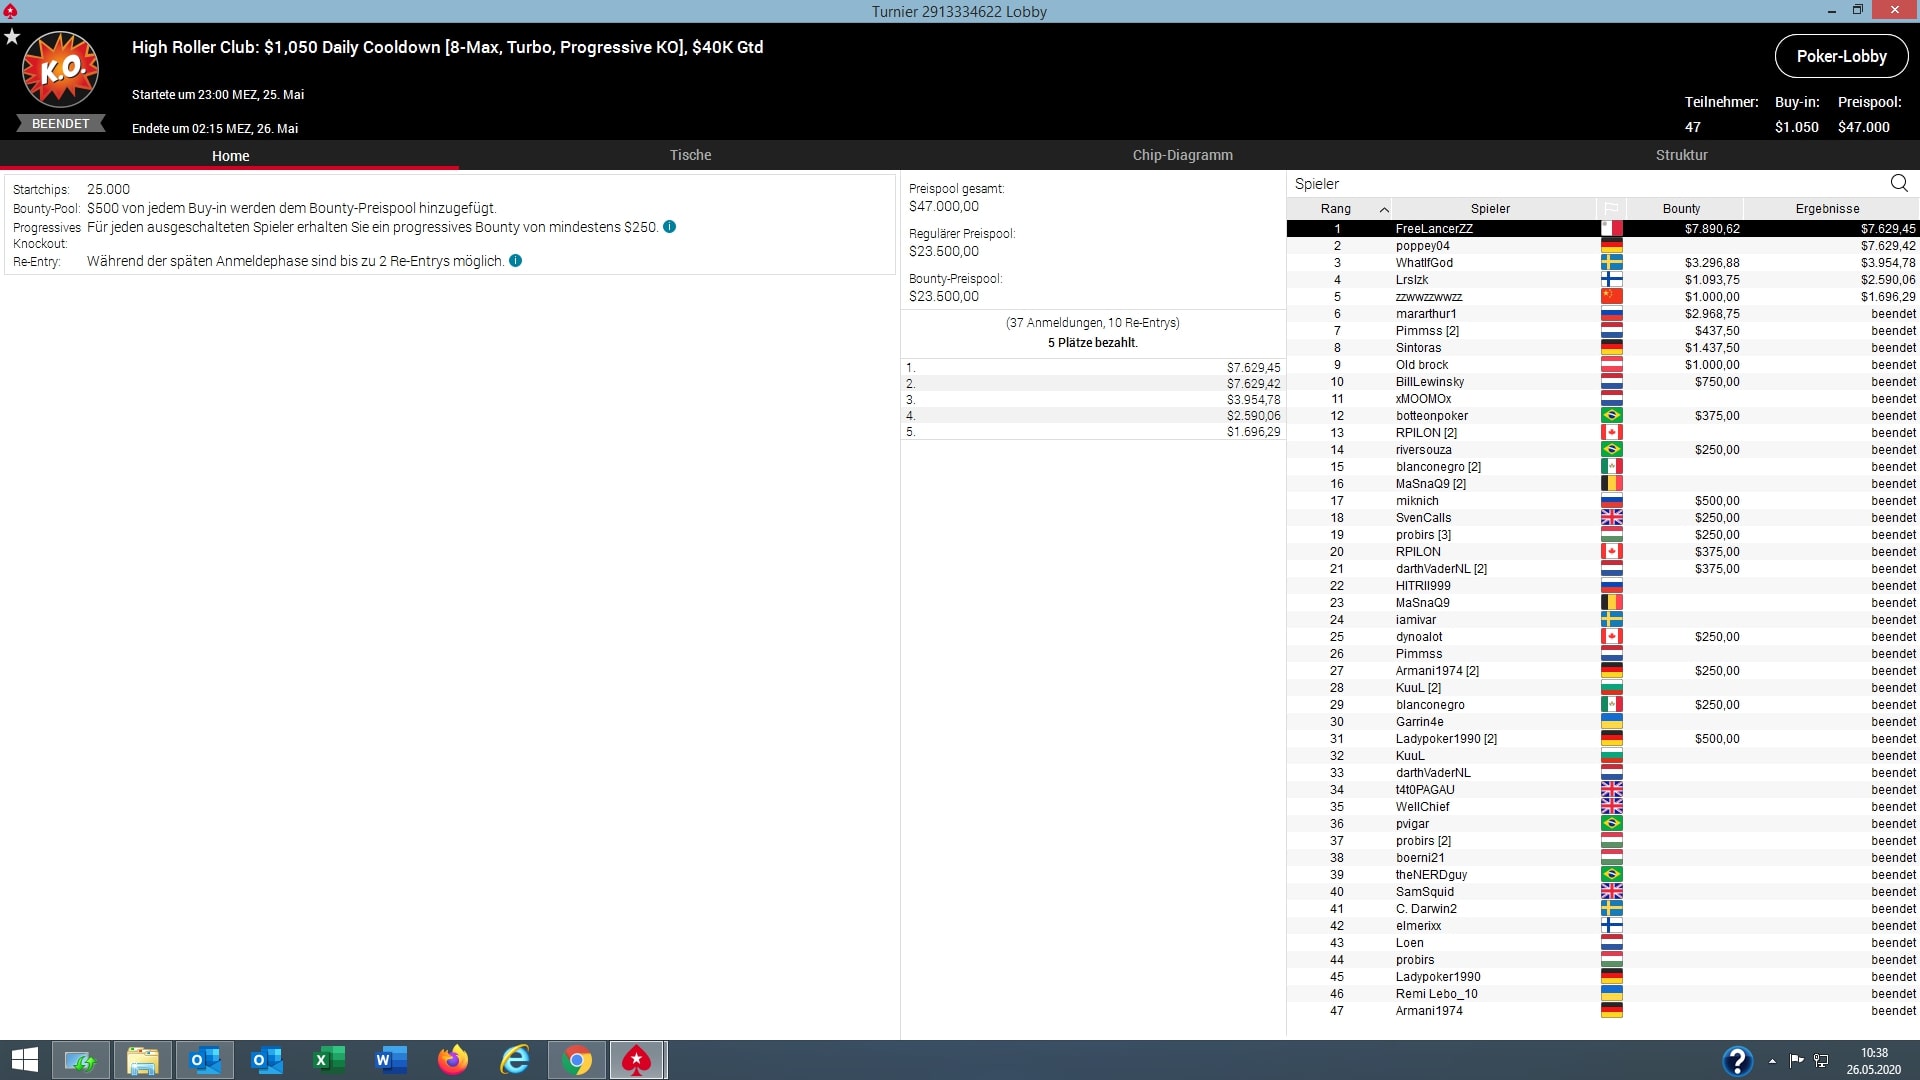Toggle Rang column sort arrow
Screen dimensions: 1920x1080
(1384, 209)
